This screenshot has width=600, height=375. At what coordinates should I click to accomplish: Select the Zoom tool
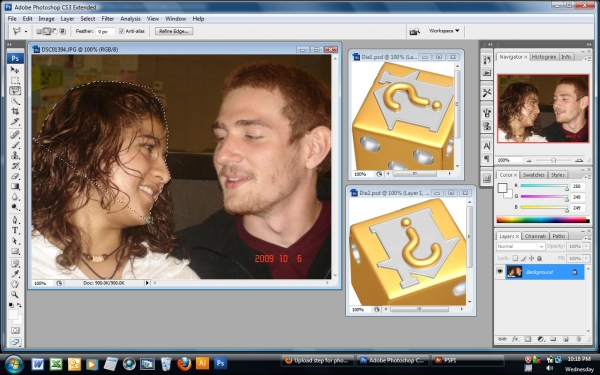[15, 295]
